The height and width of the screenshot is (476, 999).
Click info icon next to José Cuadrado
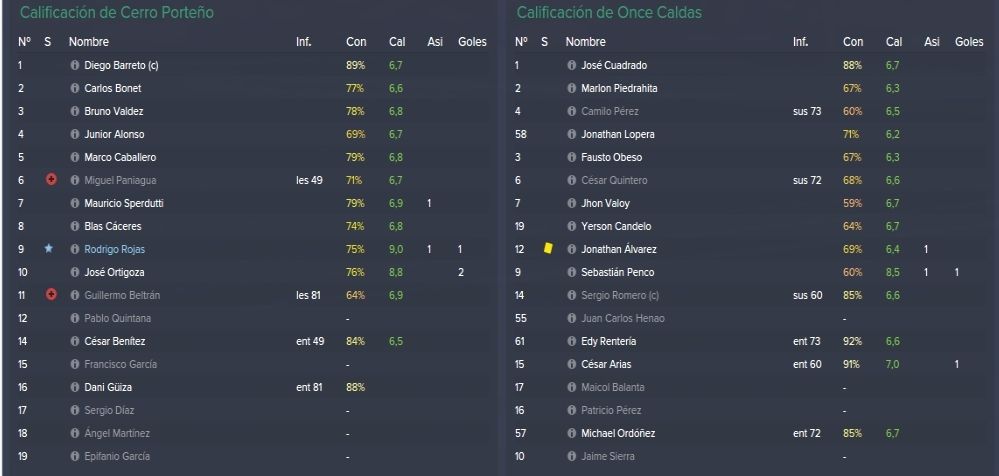pos(571,66)
